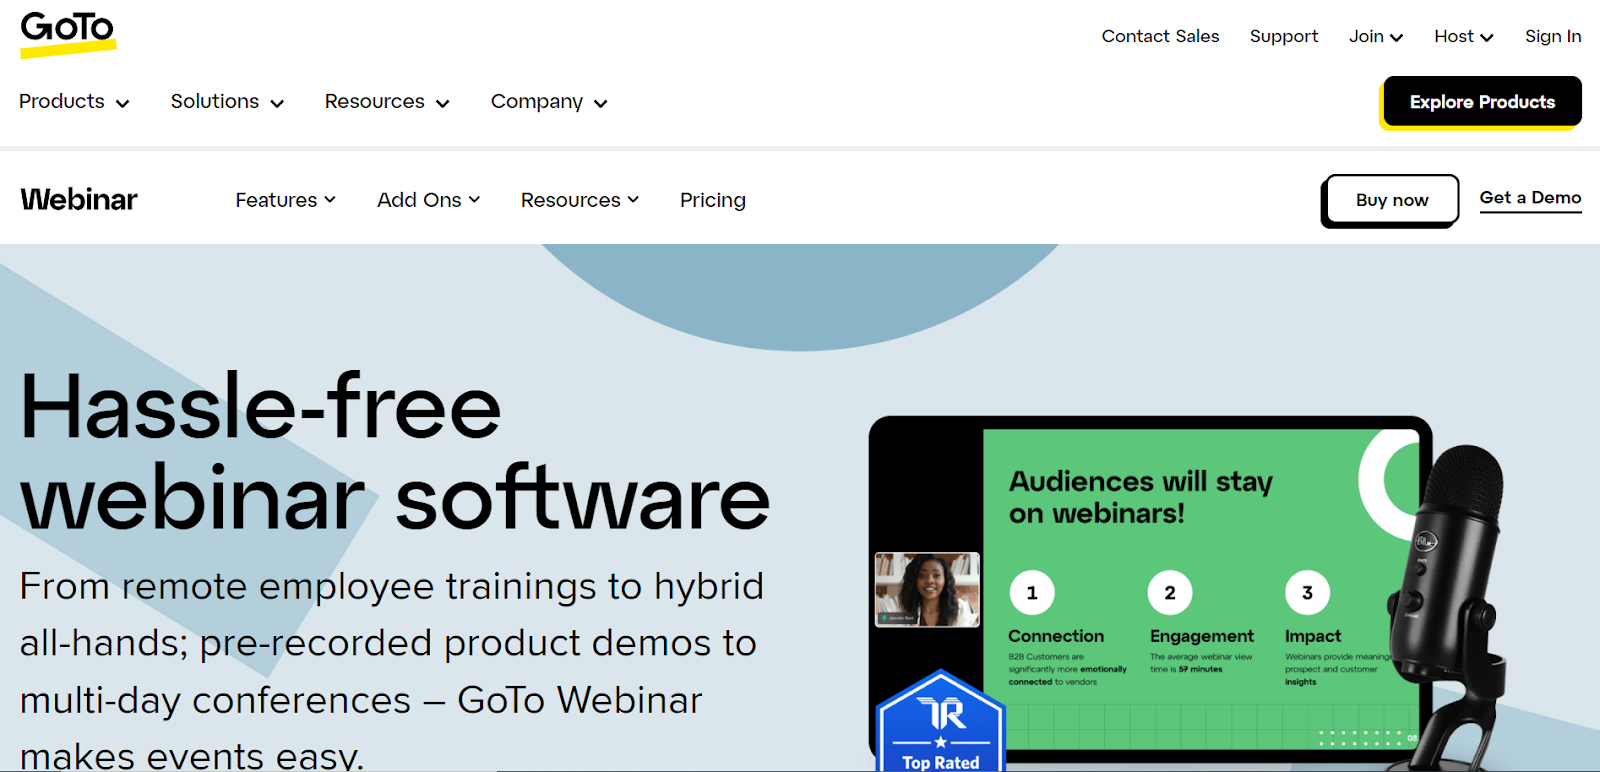Viewport: 1600px width, 772px height.
Task: Click the Buy now button
Action: pyautogui.click(x=1391, y=201)
